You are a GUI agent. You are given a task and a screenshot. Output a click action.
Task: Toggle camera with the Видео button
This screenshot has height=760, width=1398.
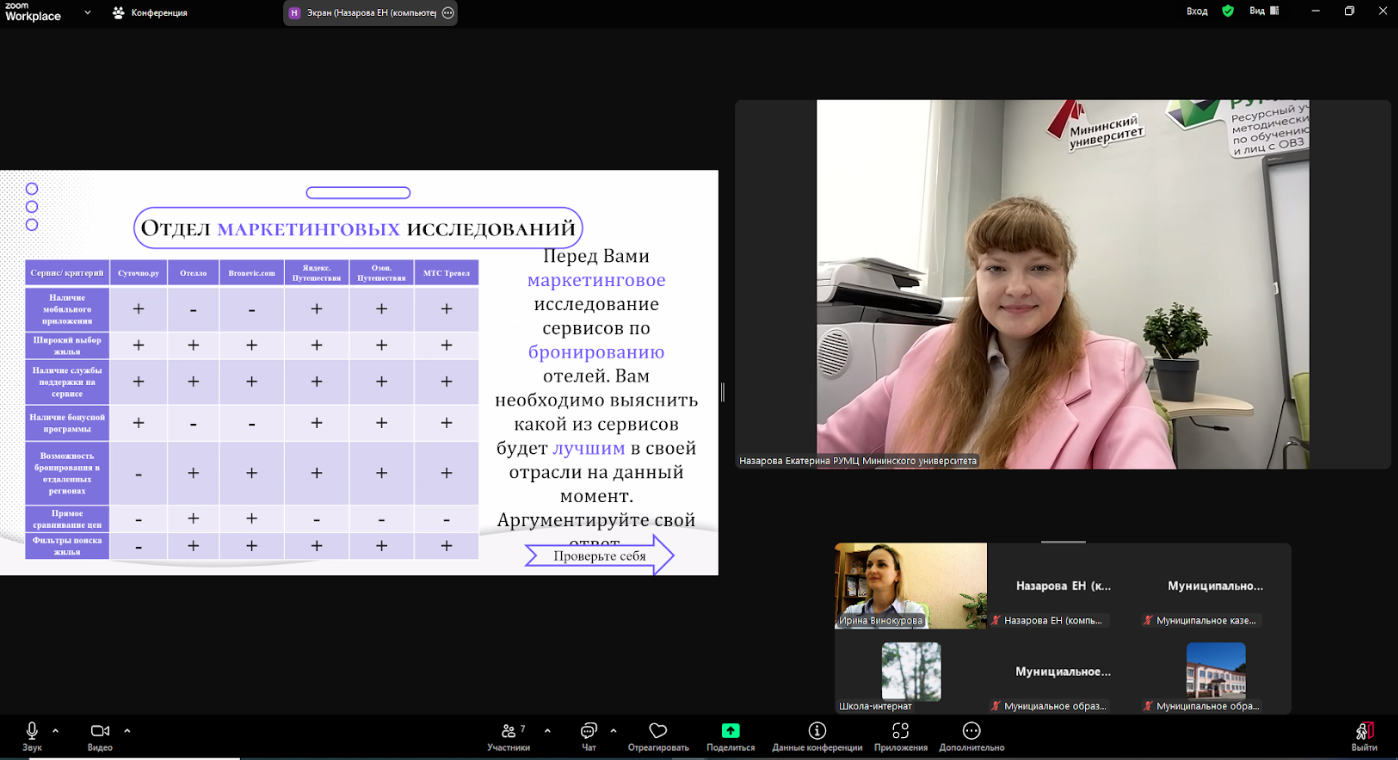pyautogui.click(x=99, y=736)
